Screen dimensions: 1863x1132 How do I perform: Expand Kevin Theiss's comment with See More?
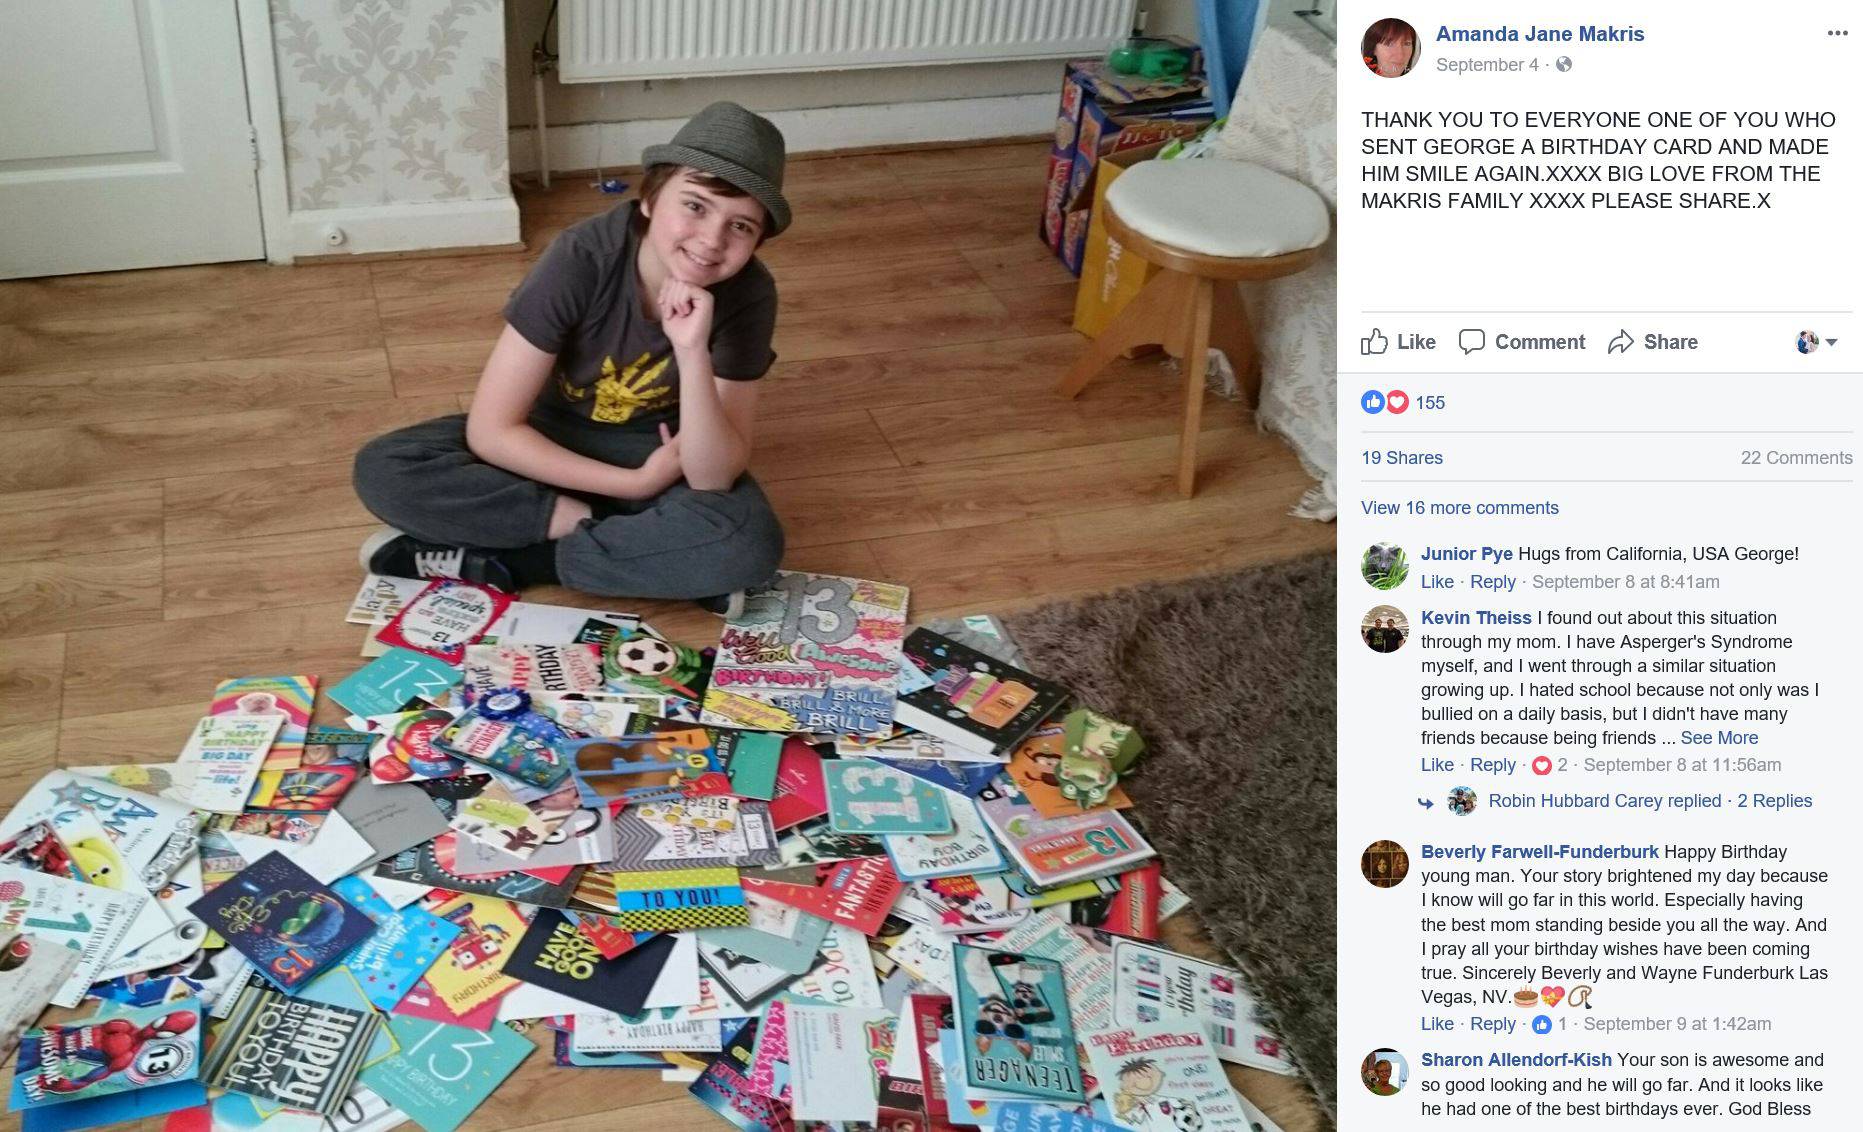tap(1719, 738)
